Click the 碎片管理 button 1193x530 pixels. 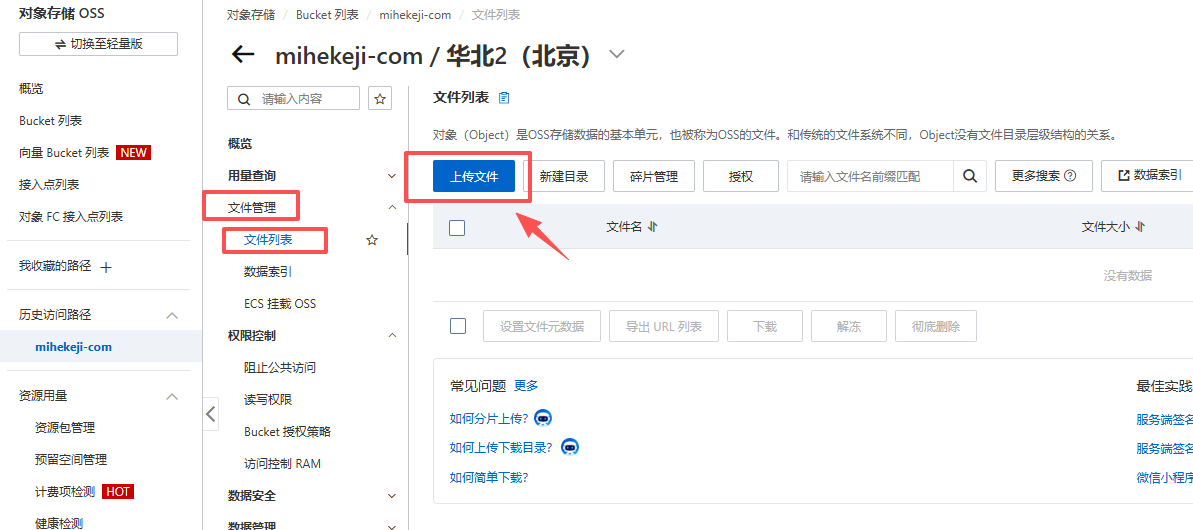pos(654,176)
